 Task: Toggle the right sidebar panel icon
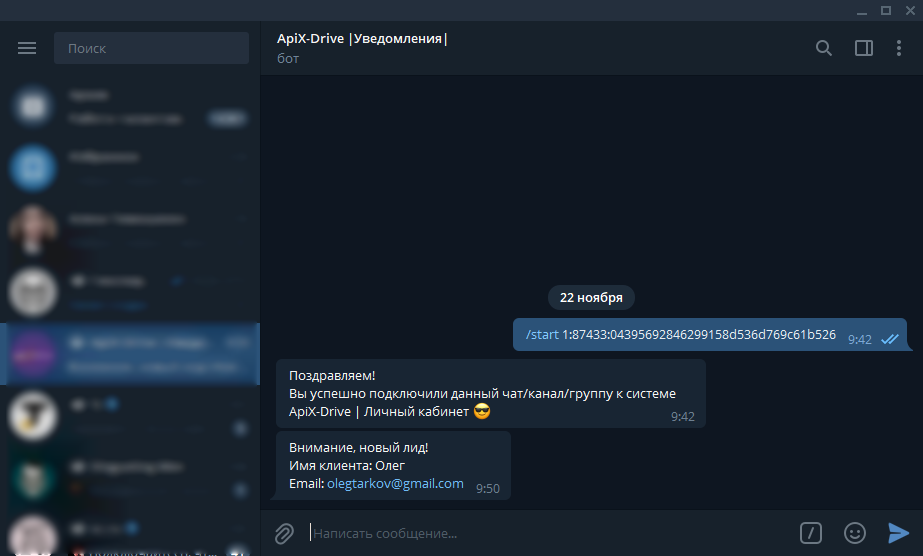coord(864,48)
